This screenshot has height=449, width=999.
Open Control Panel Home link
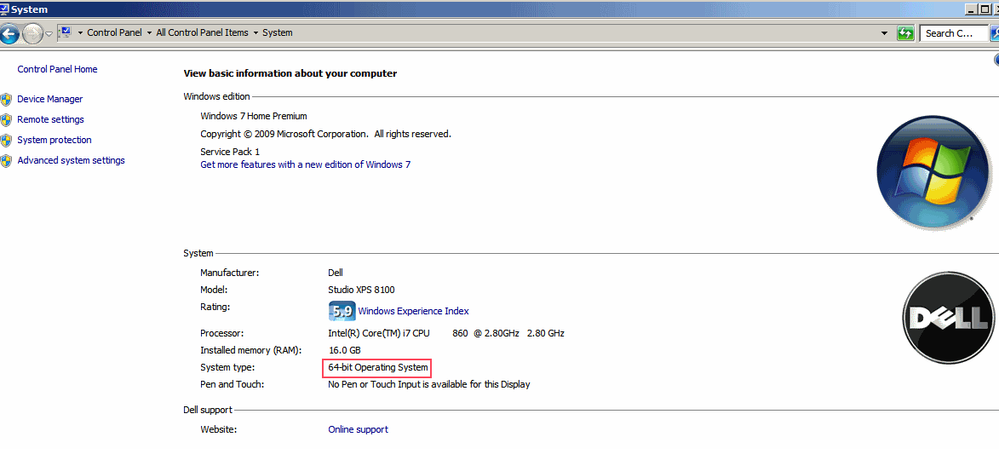click(x=57, y=69)
